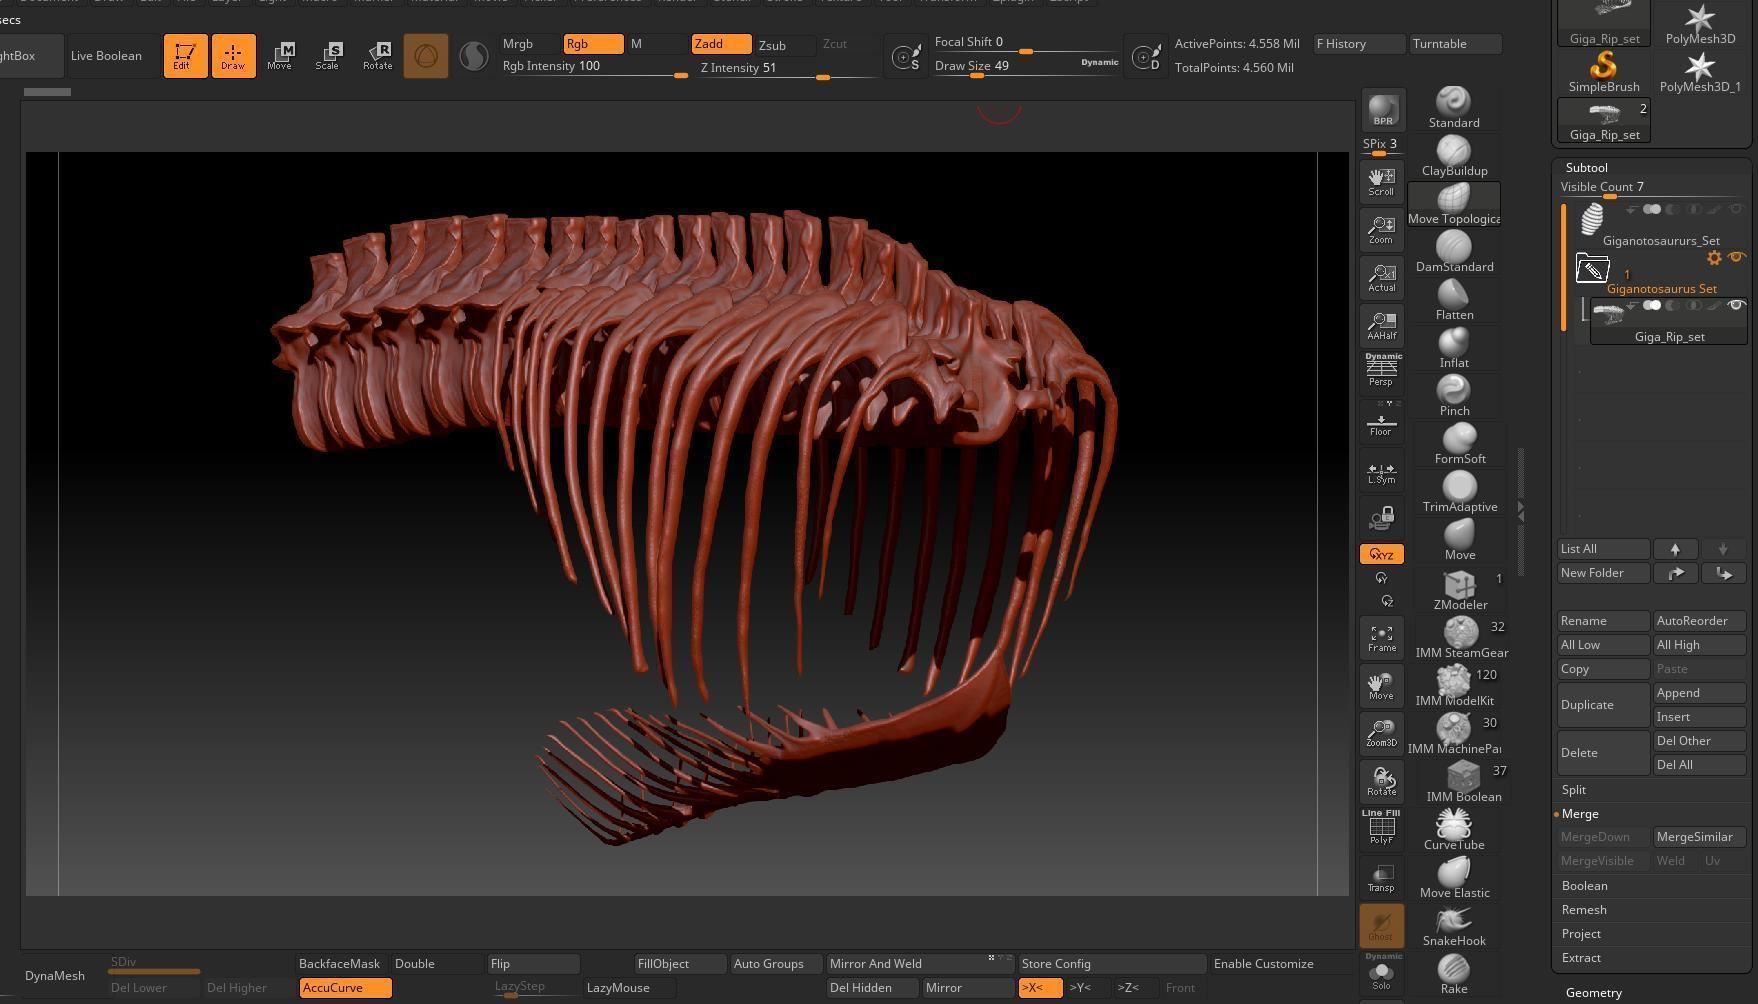Select the Move Elastic brush
Screen dimensions: 1758x1004
[1453, 877]
